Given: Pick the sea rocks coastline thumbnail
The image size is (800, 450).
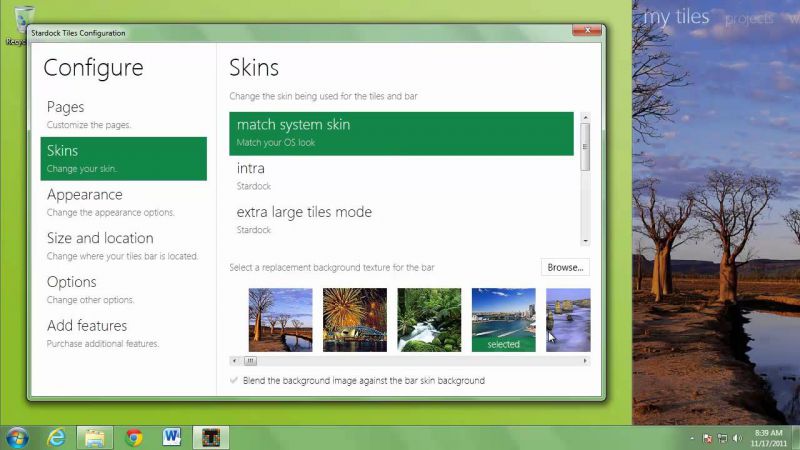Looking at the screenshot, I should pyautogui.click(x=568, y=320).
